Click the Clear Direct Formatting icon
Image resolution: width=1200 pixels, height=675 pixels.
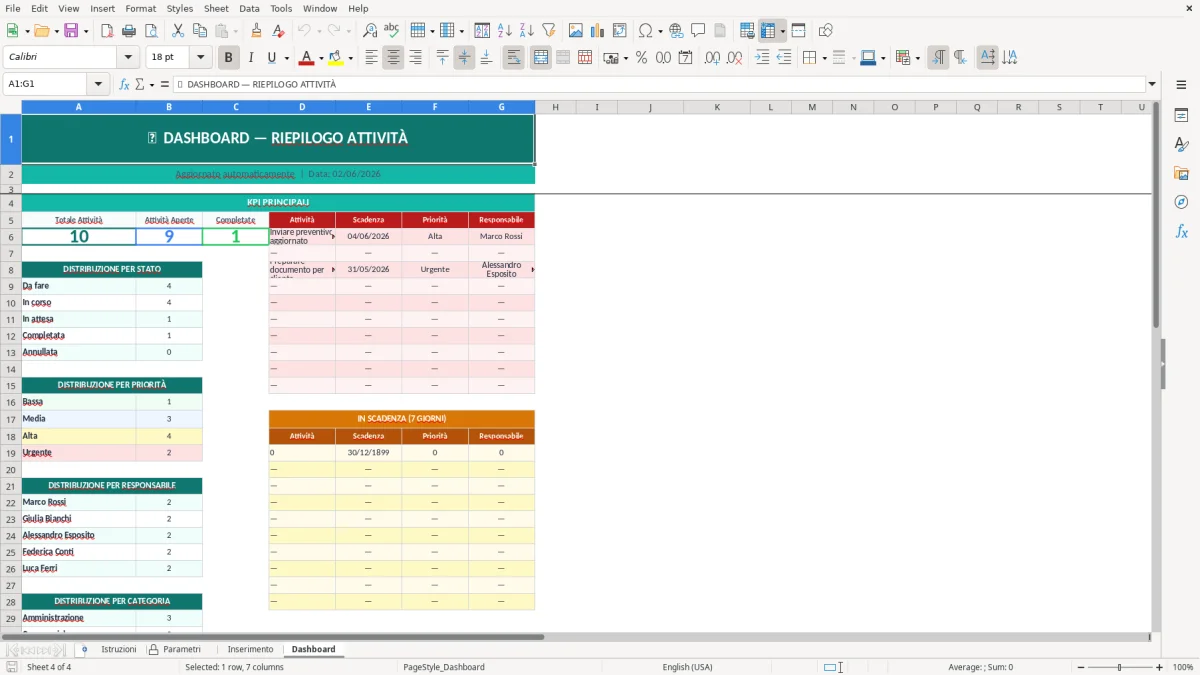click(x=279, y=31)
